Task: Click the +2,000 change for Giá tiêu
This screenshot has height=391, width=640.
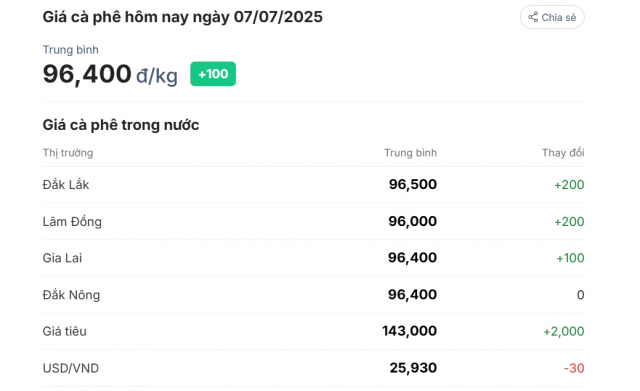Action: (x=563, y=331)
